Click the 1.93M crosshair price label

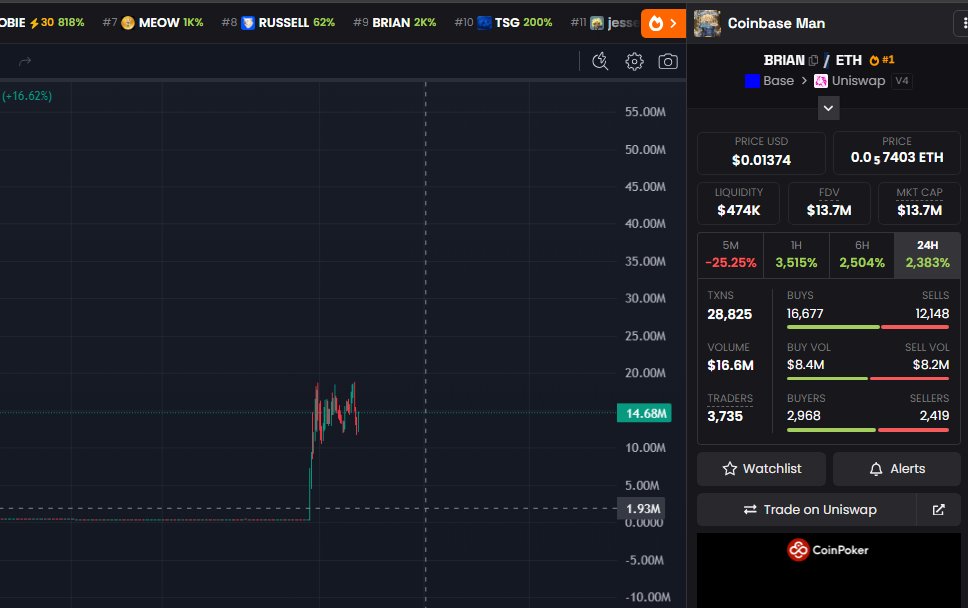coord(641,509)
